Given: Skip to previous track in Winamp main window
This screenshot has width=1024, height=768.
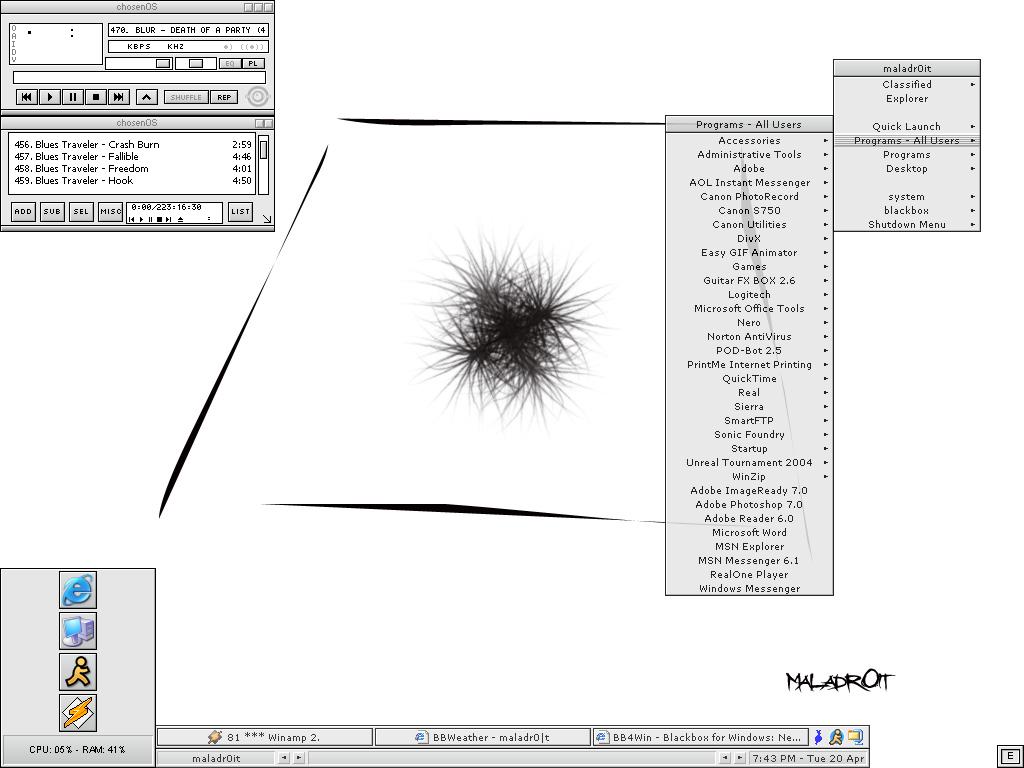Looking at the screenshot, I should pos(26,97).
